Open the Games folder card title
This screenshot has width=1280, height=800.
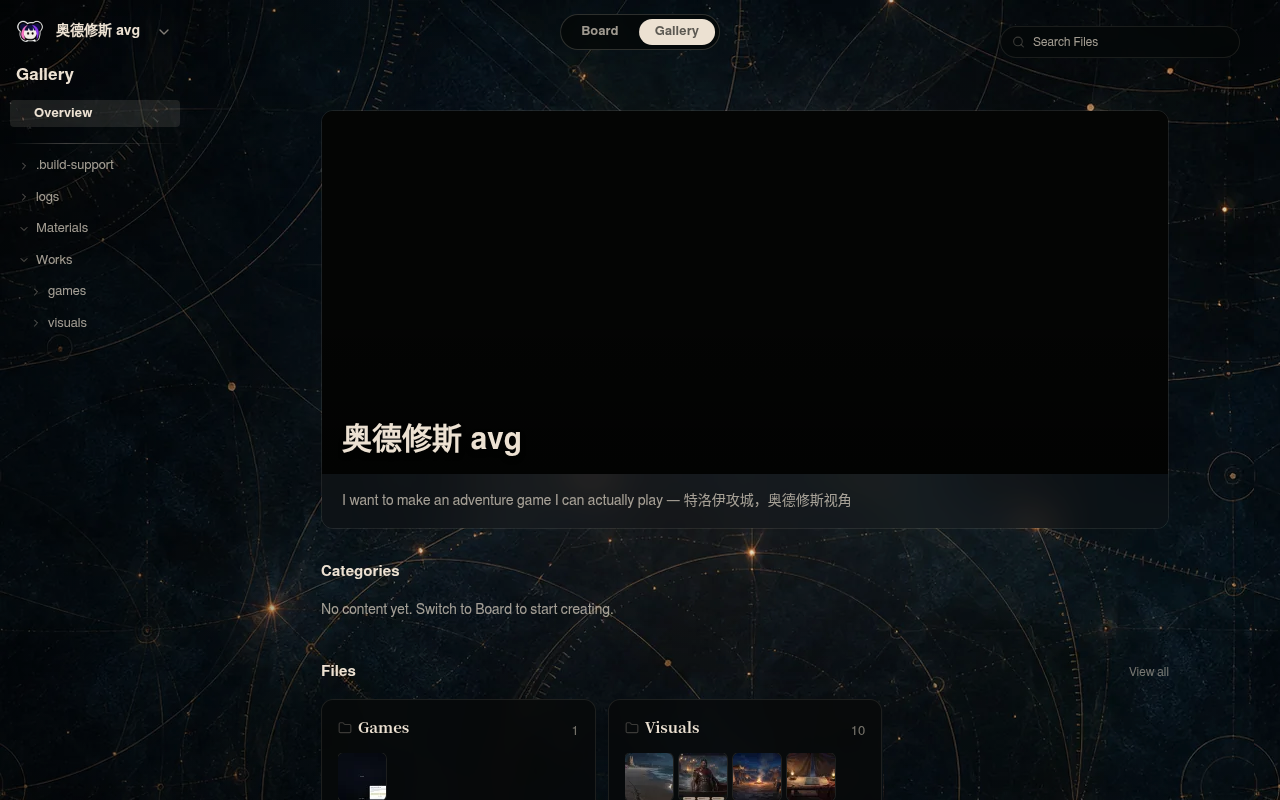[x=383, y=728]
